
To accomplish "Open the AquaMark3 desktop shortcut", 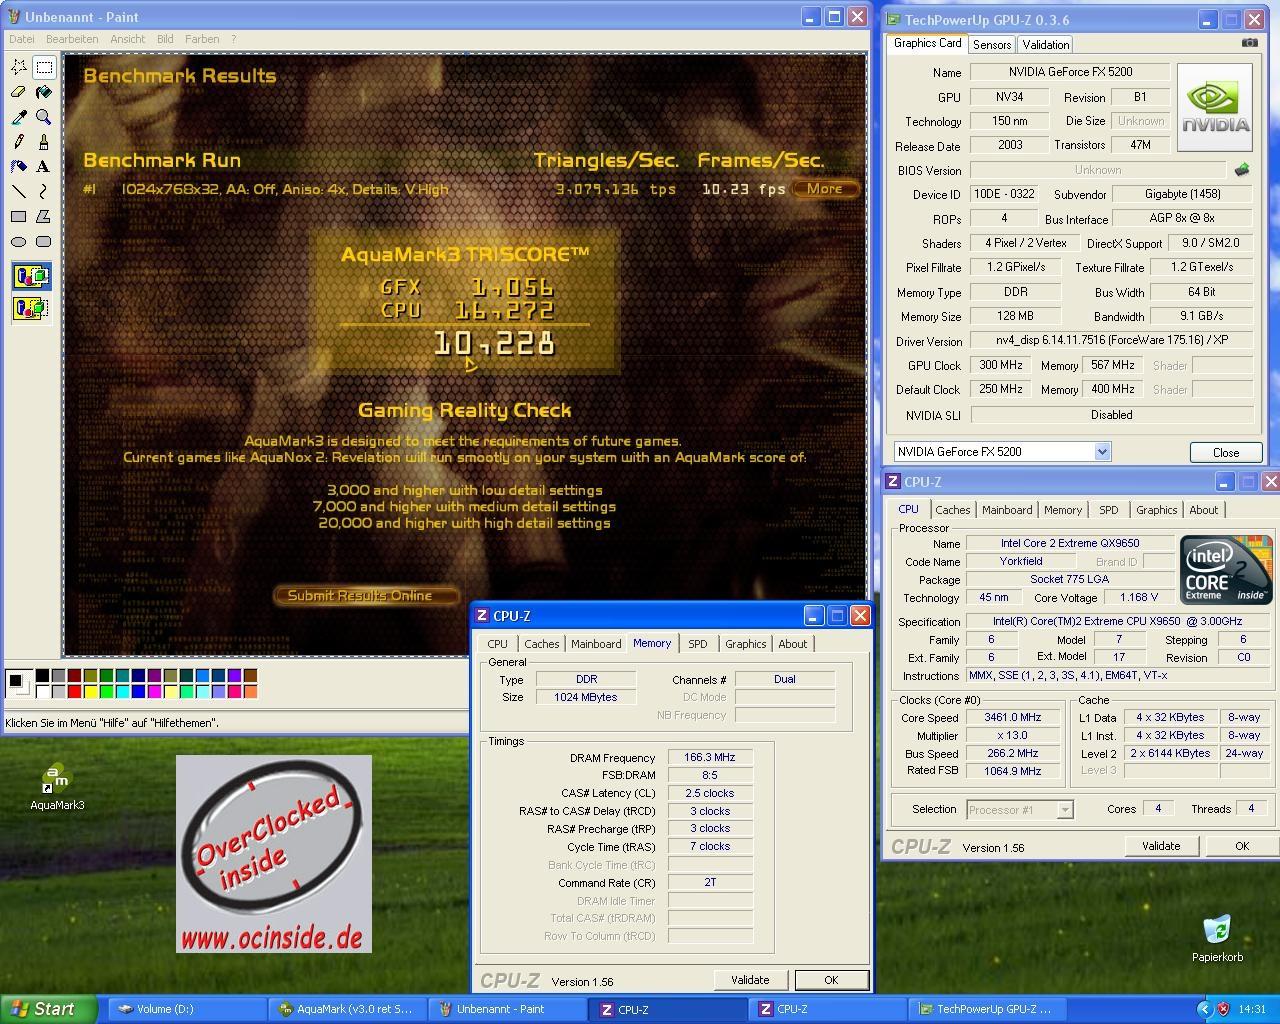I will coord(57,786).
